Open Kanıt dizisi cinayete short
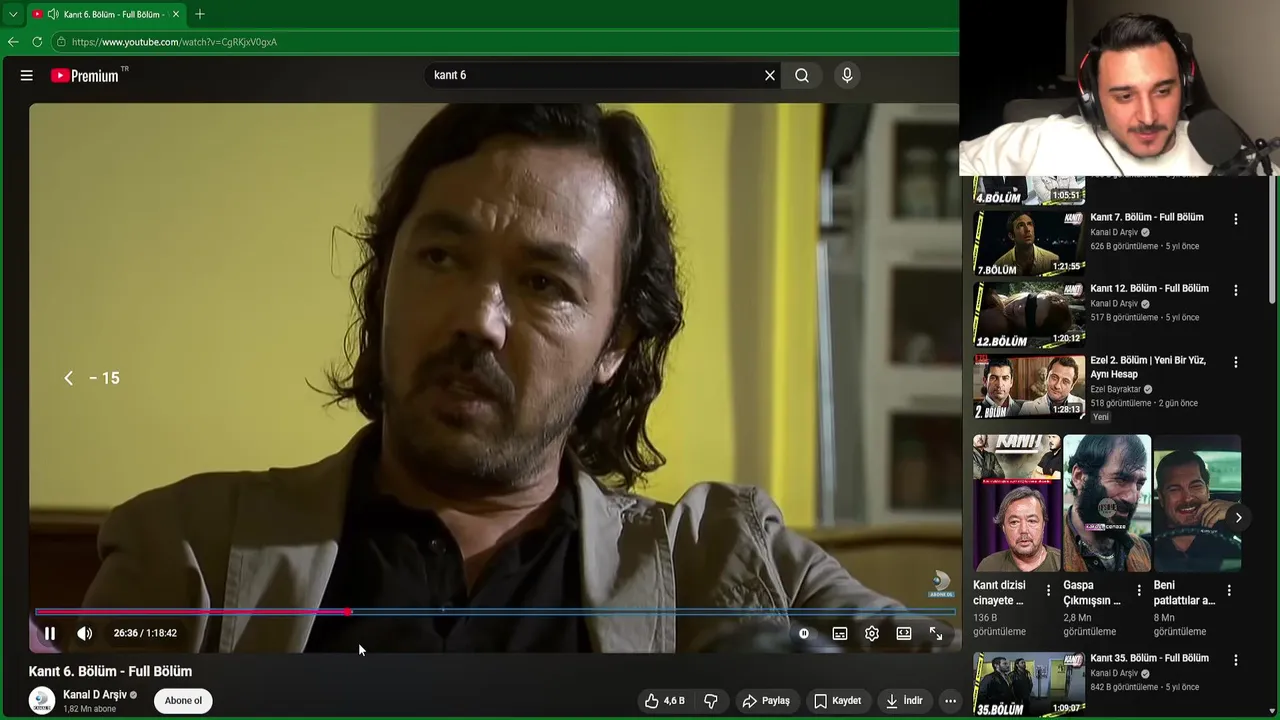 point(1017,503)
